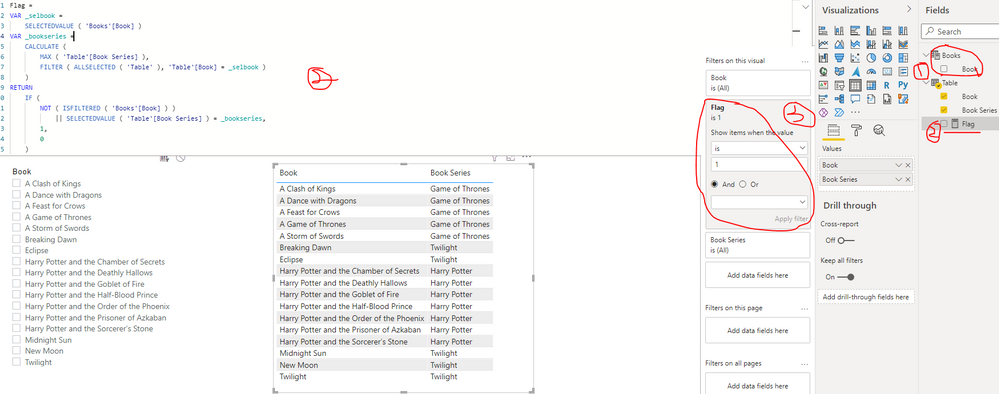Viewport: 999px width, 394px height.
Task: Open Filters on this visual options
Action: click(804, 61)
